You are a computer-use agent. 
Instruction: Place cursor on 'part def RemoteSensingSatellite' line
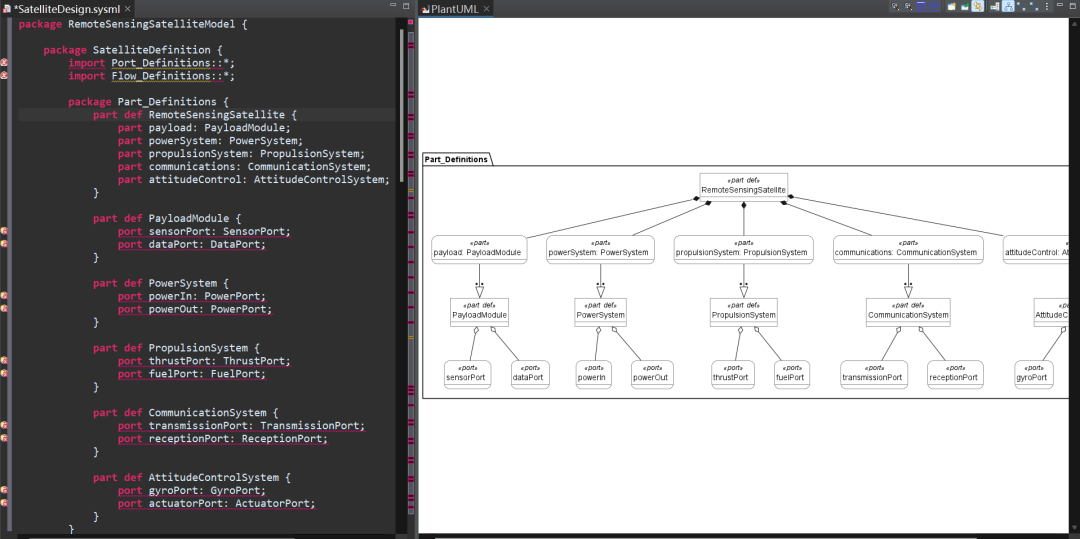coord(195,114)
